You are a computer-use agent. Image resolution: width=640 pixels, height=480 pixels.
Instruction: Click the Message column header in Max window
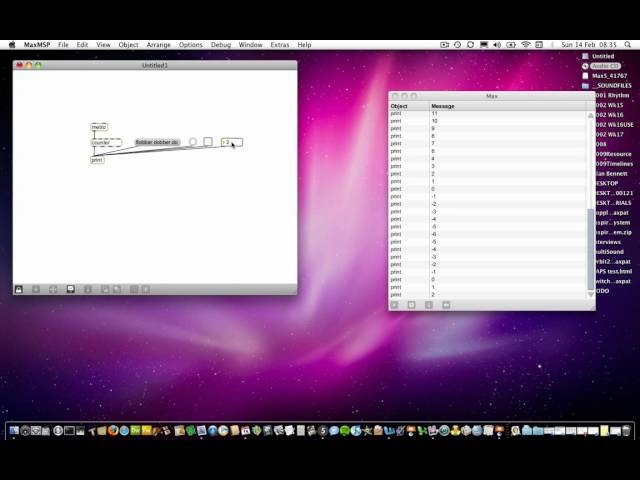(x=509, y=106)
